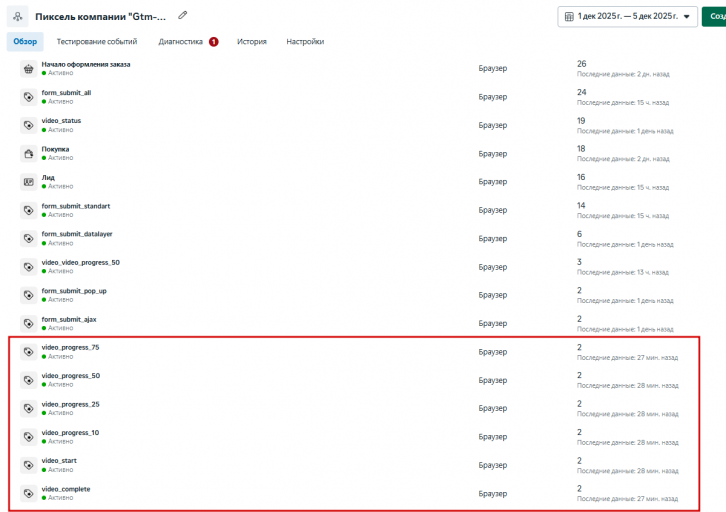Click the red diagnostics notification badge
Image resolution: width=726 pixels, height=512 pixels.
213,42
